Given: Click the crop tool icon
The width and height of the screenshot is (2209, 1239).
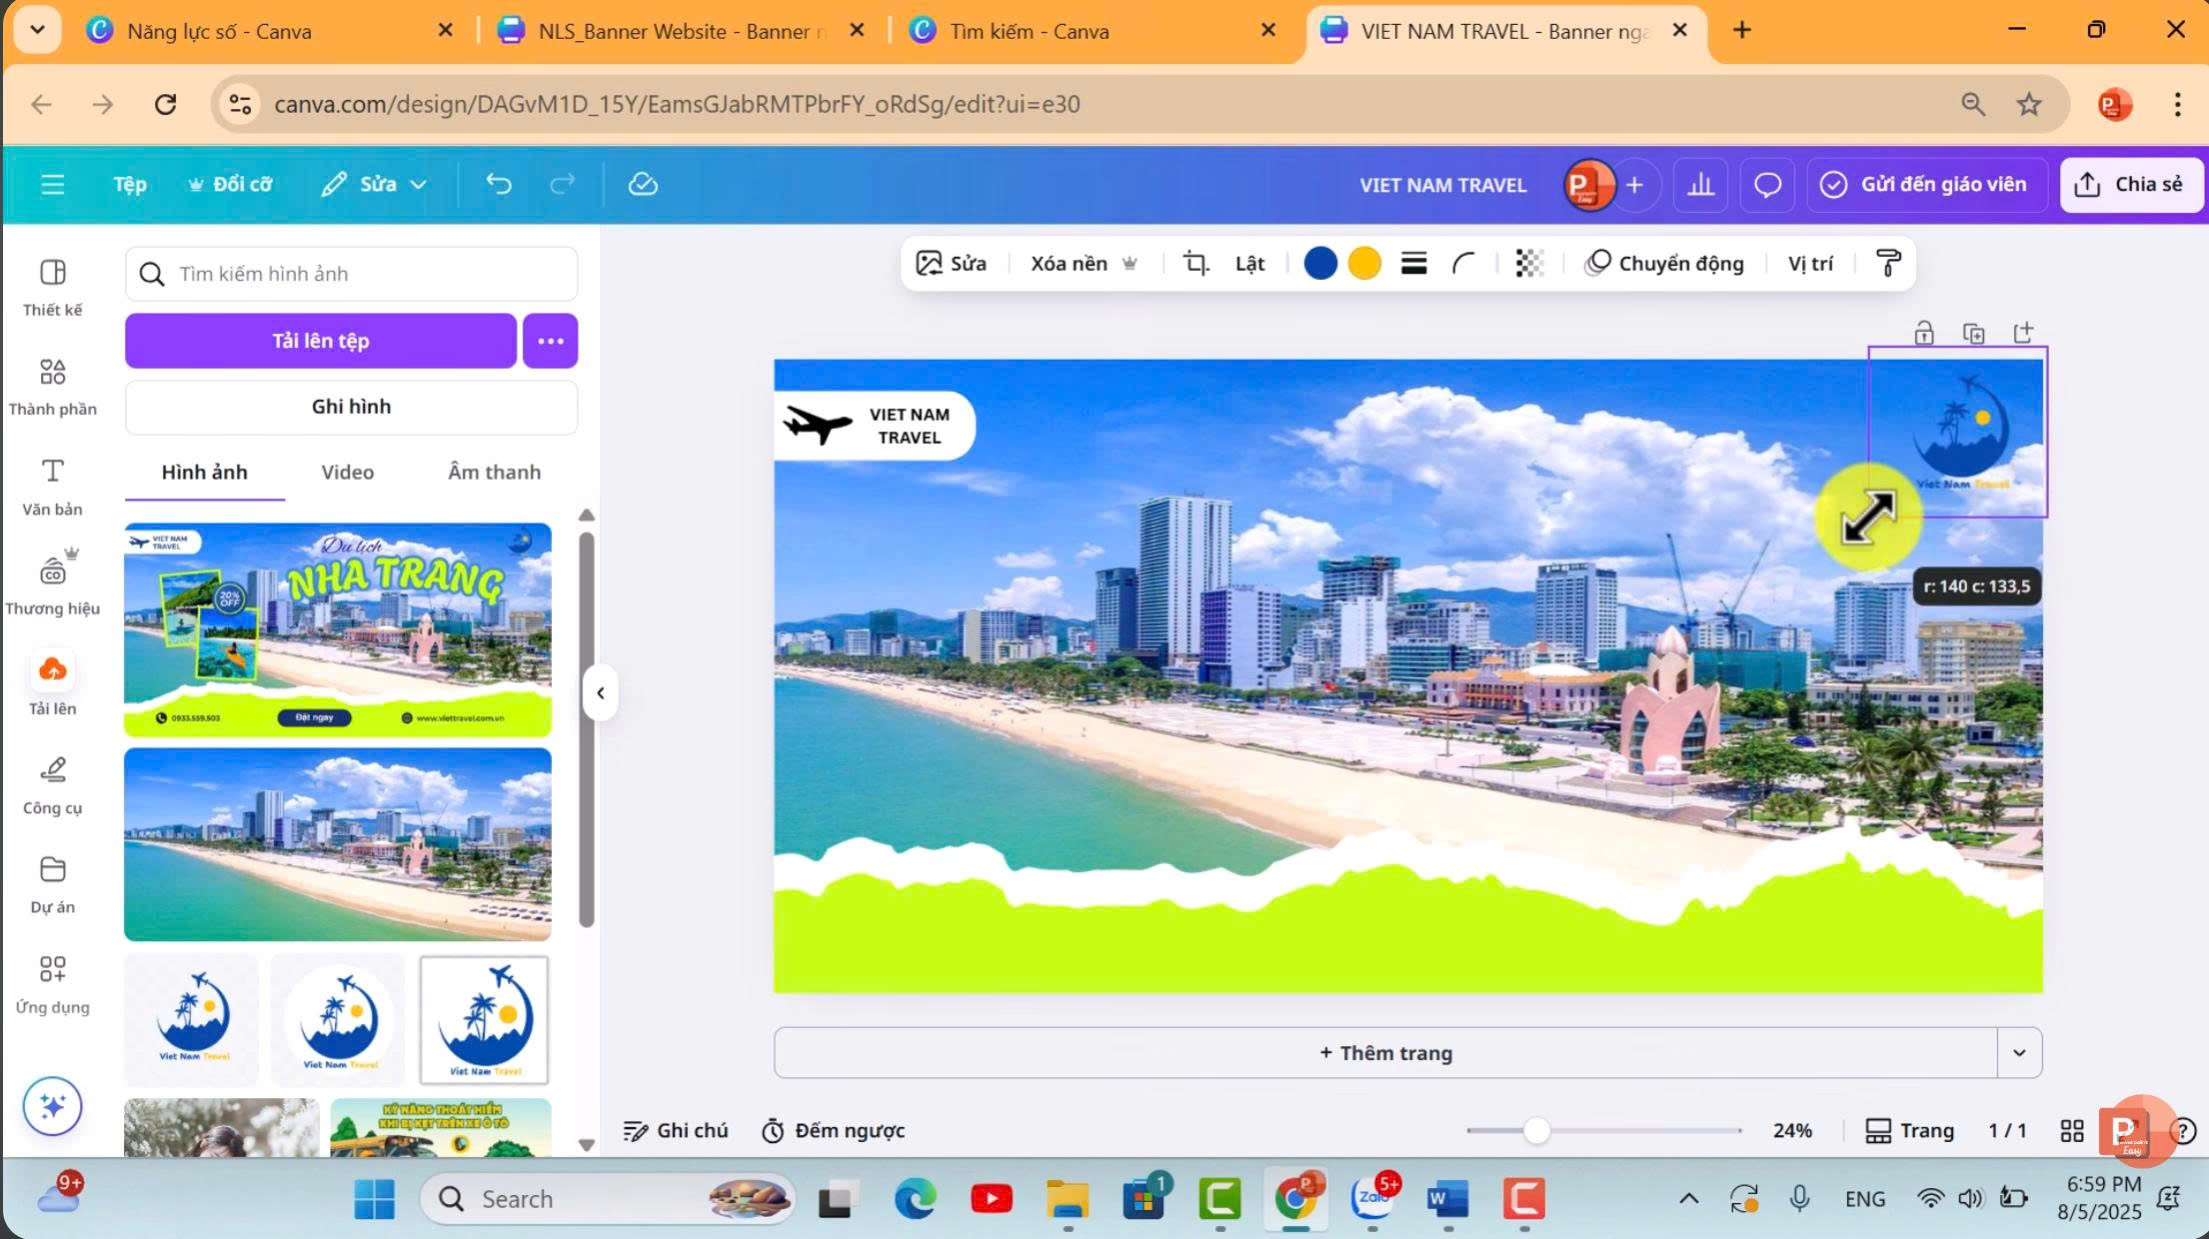Looking at the screenshot, I should tap(1195, 263).
